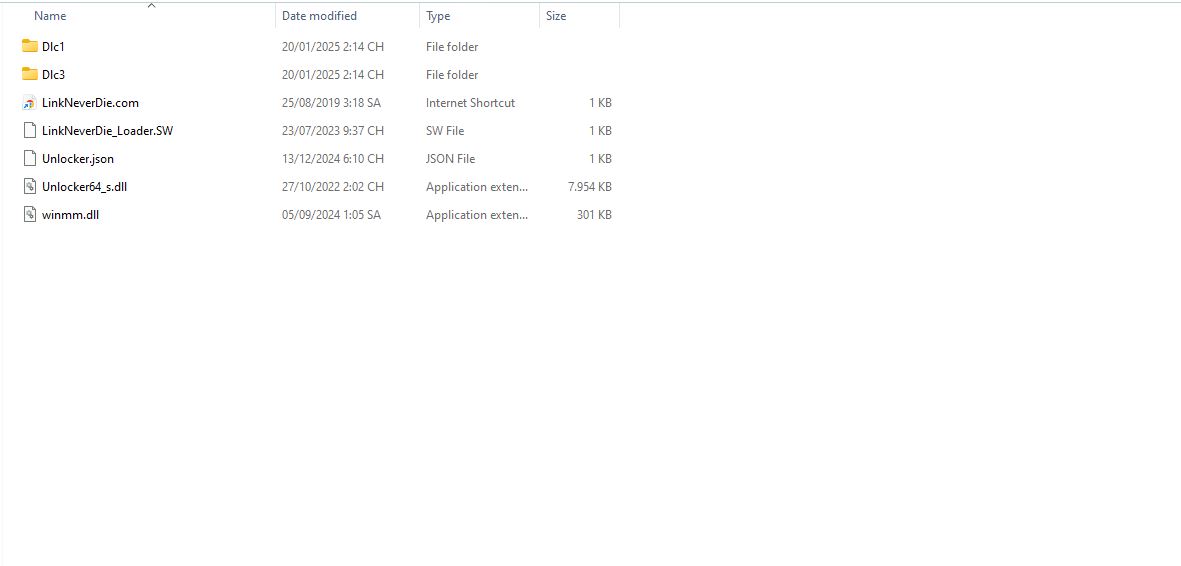Click the date 25/08/2019 3:18 SA
The image size is (1181, 566).
click(x=331, y=102)
